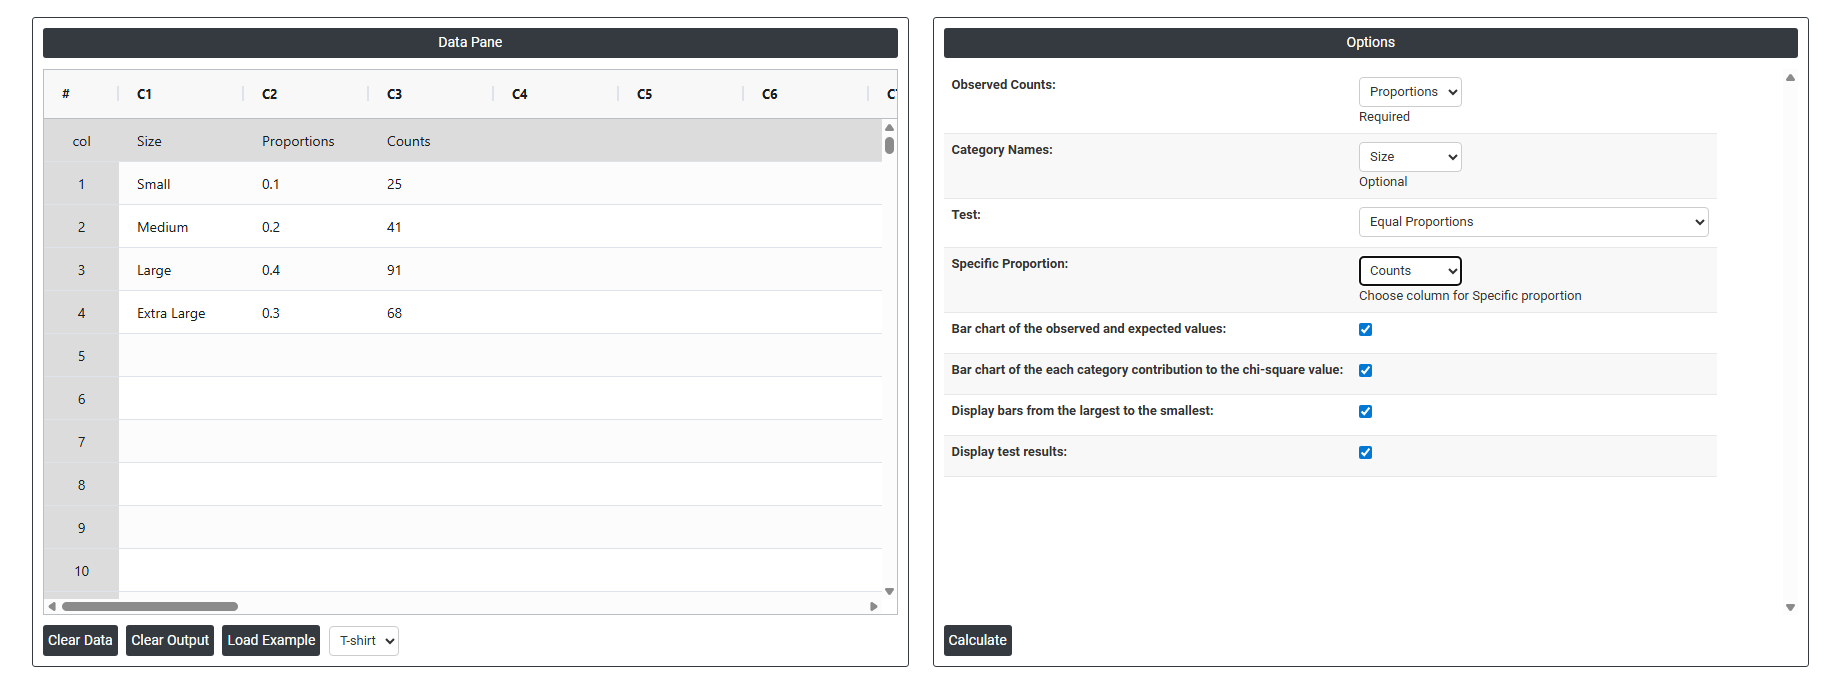Click the C3 column header
This screenshot has width=1841, height=685.
coord(395,94)
